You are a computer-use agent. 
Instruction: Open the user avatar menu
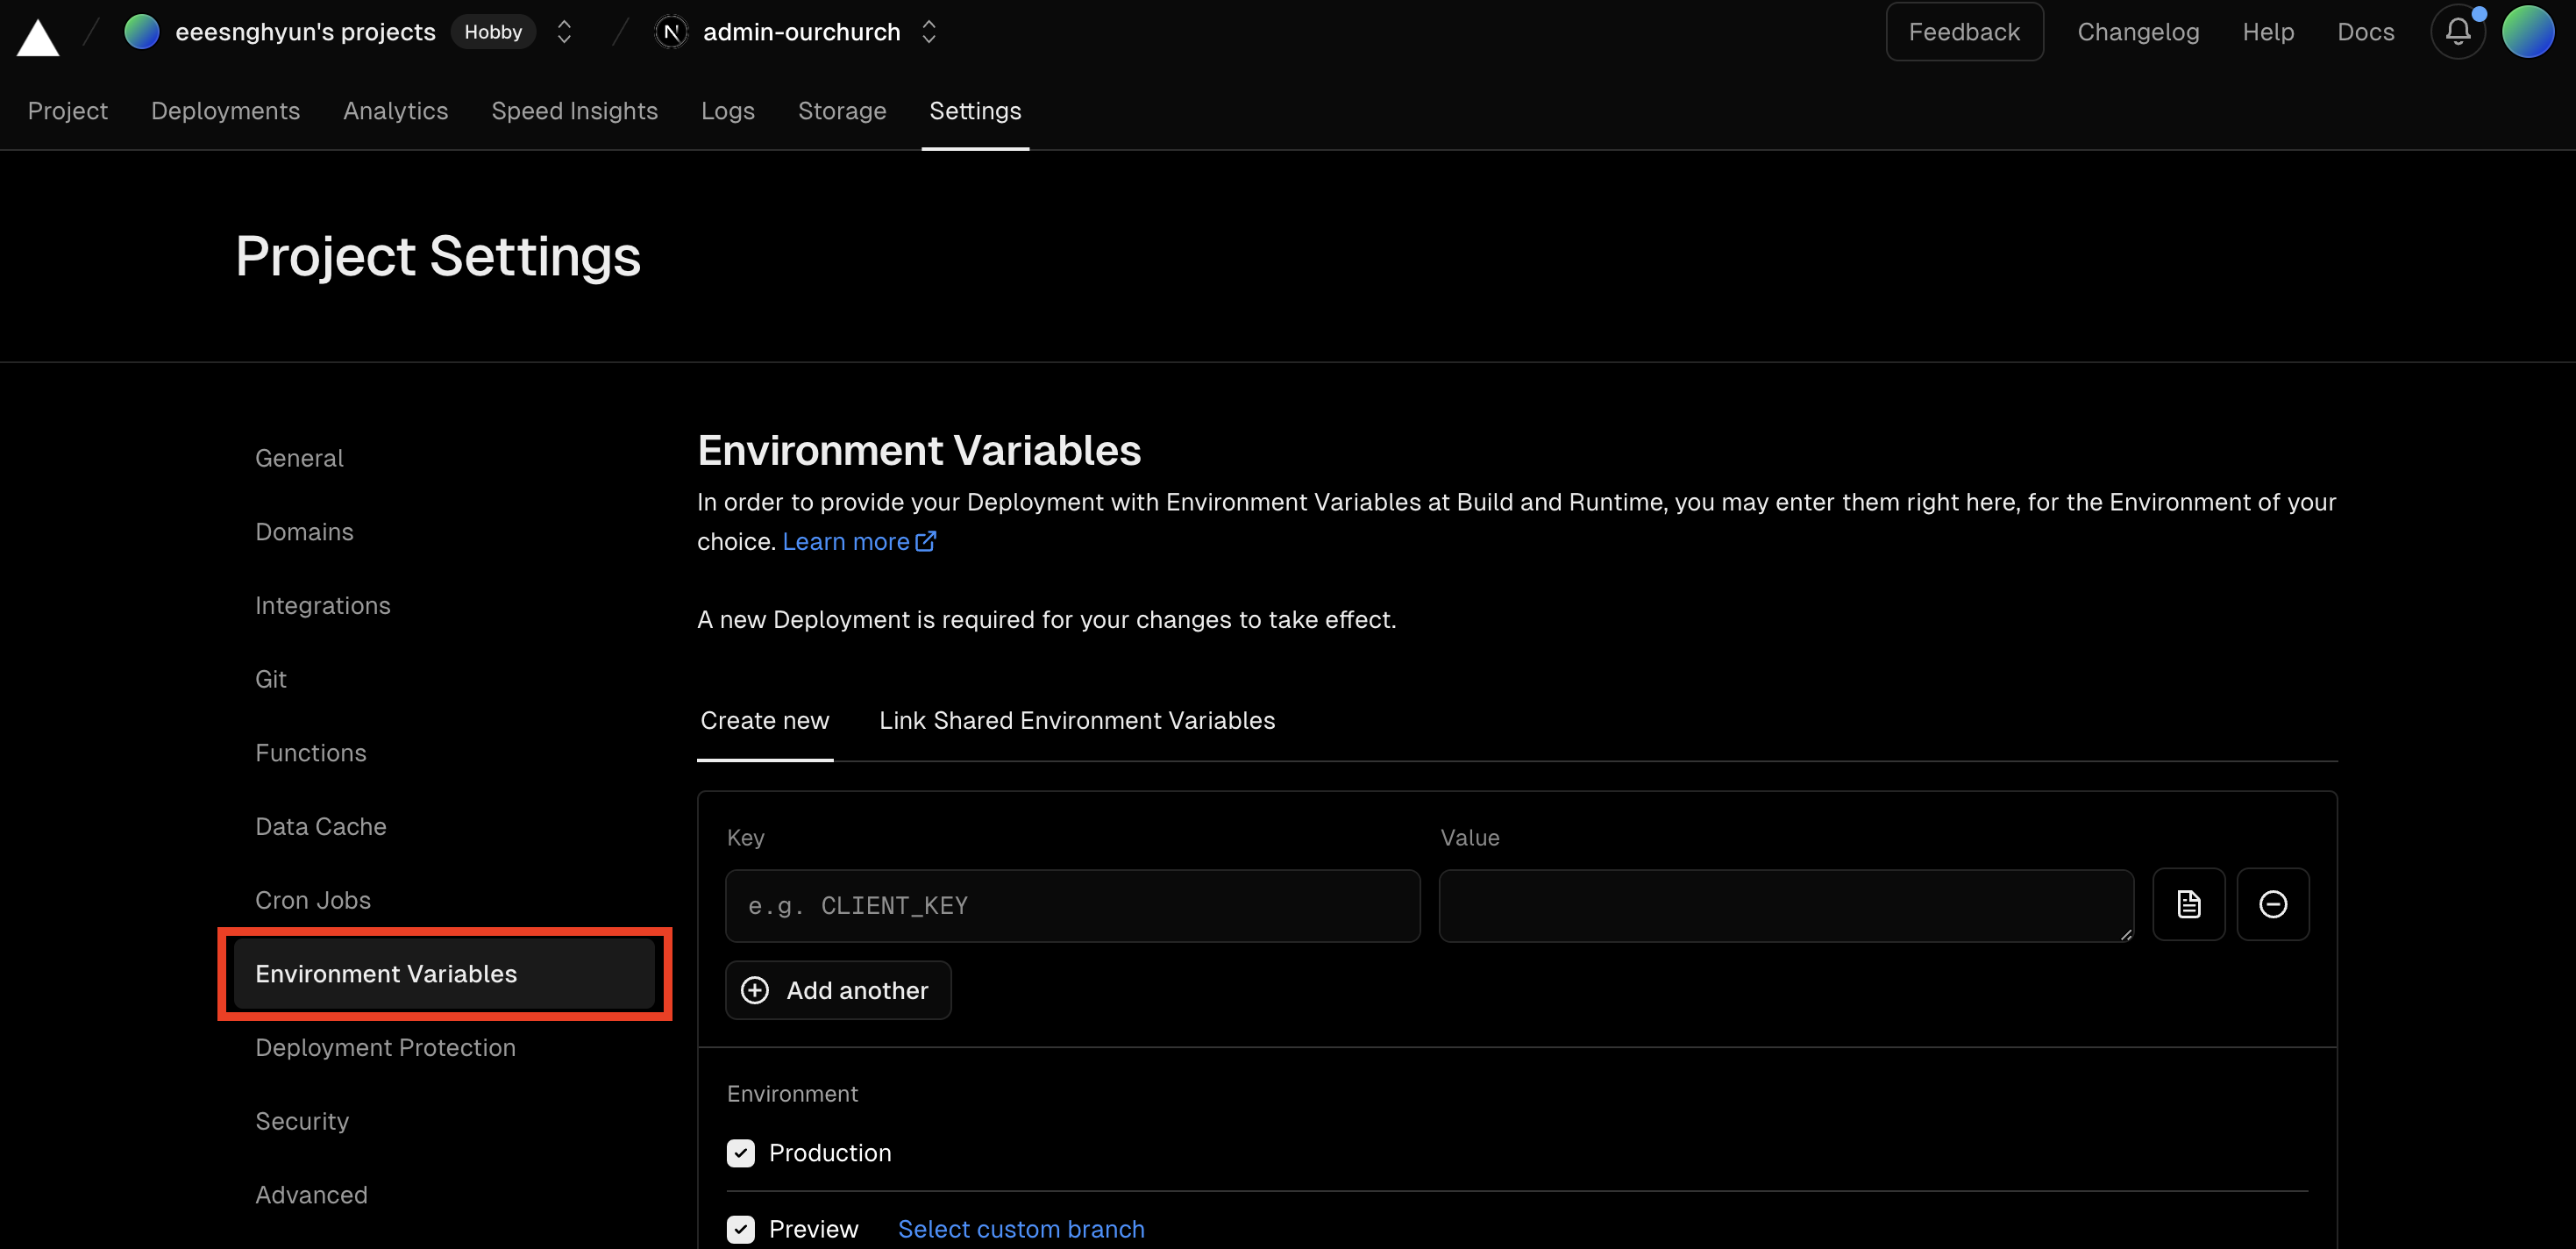click(x=2528, y=32)
